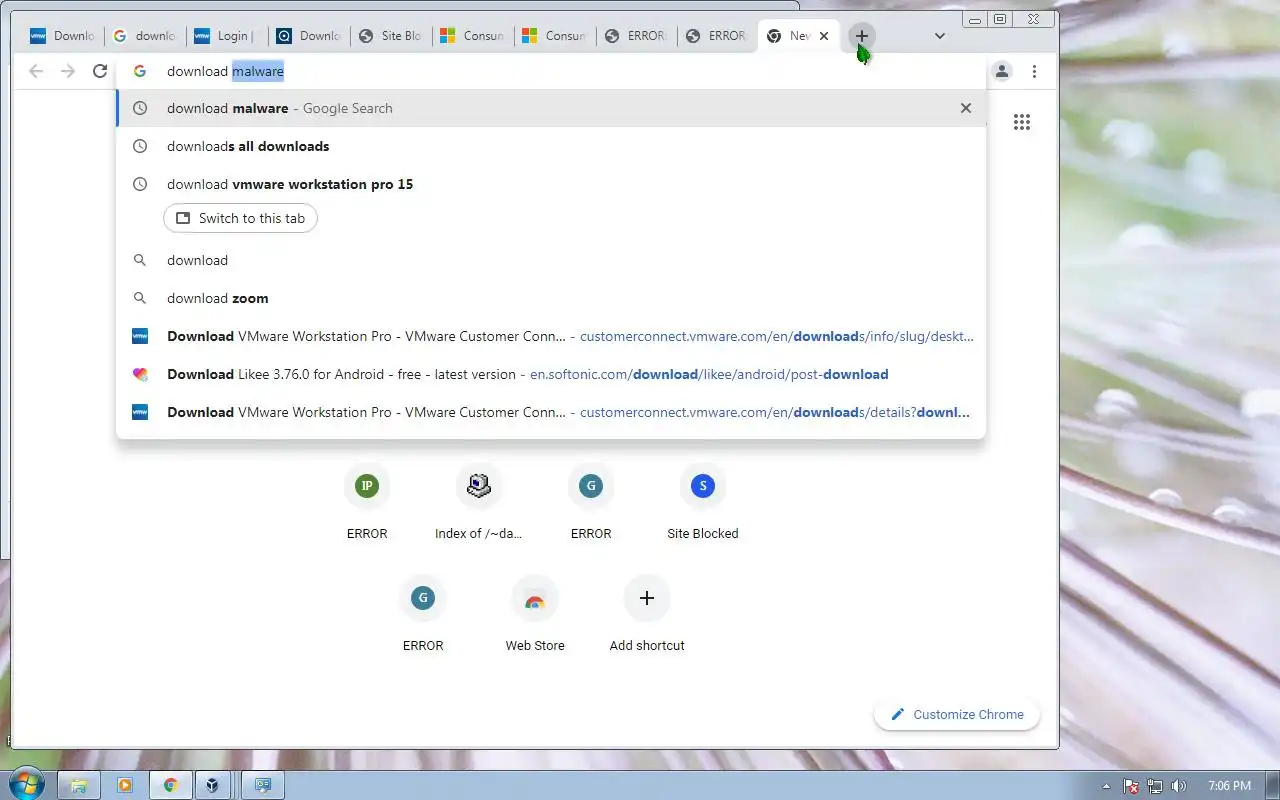
Task: Open Windows Explorer from the taskbar
Action: [79, 785]
